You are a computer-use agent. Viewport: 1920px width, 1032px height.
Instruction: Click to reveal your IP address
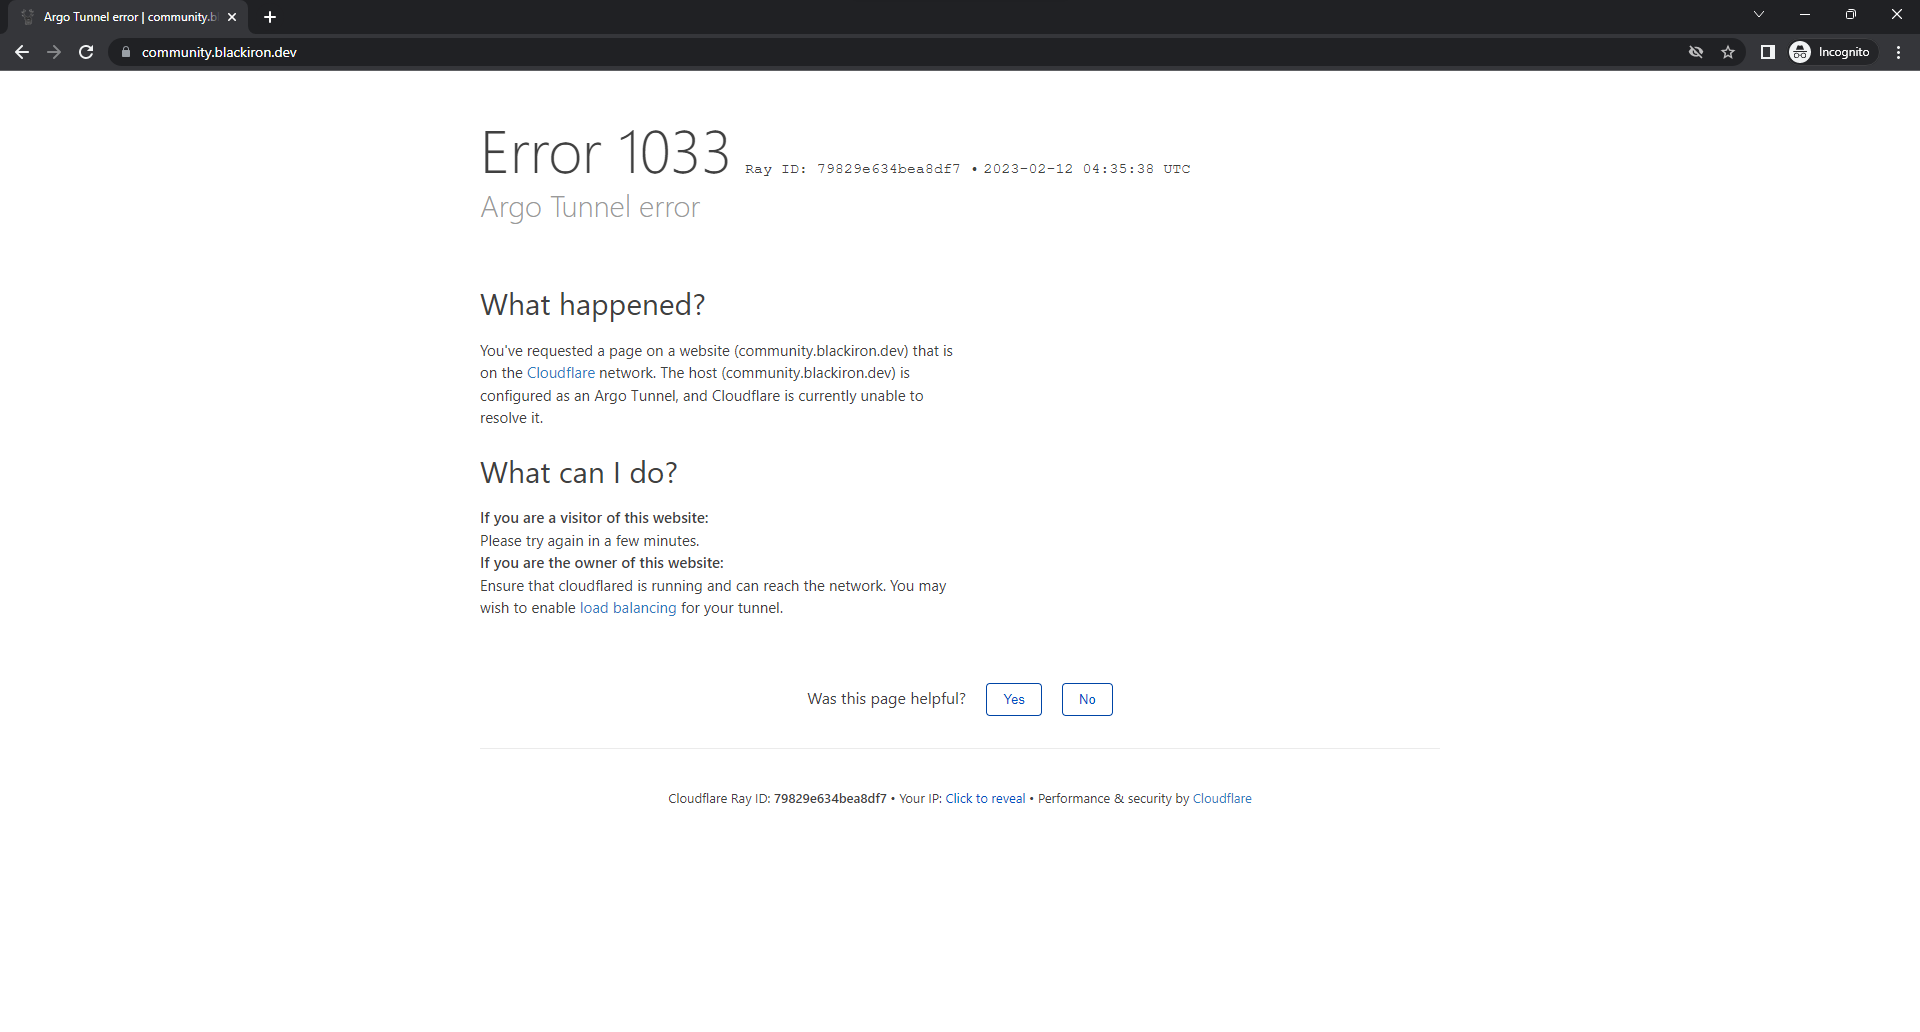pyautogui.click(x=985, y=798)
